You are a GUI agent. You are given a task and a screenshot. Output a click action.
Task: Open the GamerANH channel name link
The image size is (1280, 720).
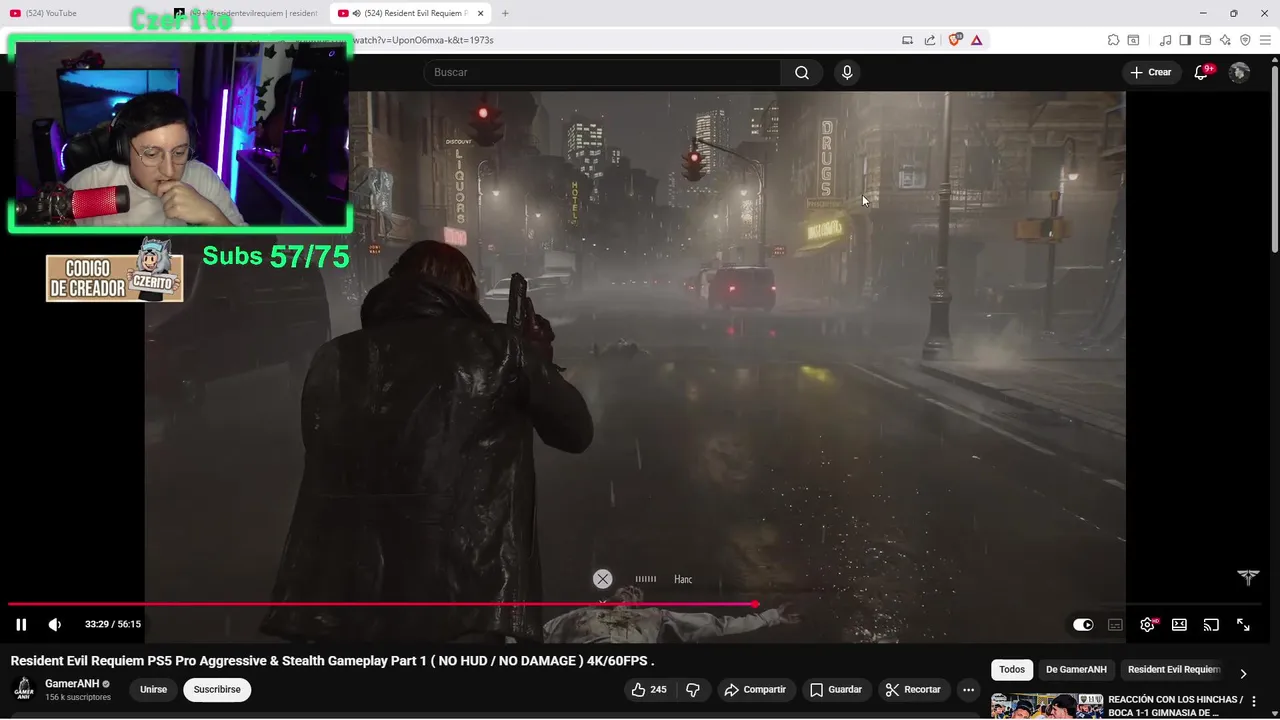pyautogui.click(x=72, y=684)
